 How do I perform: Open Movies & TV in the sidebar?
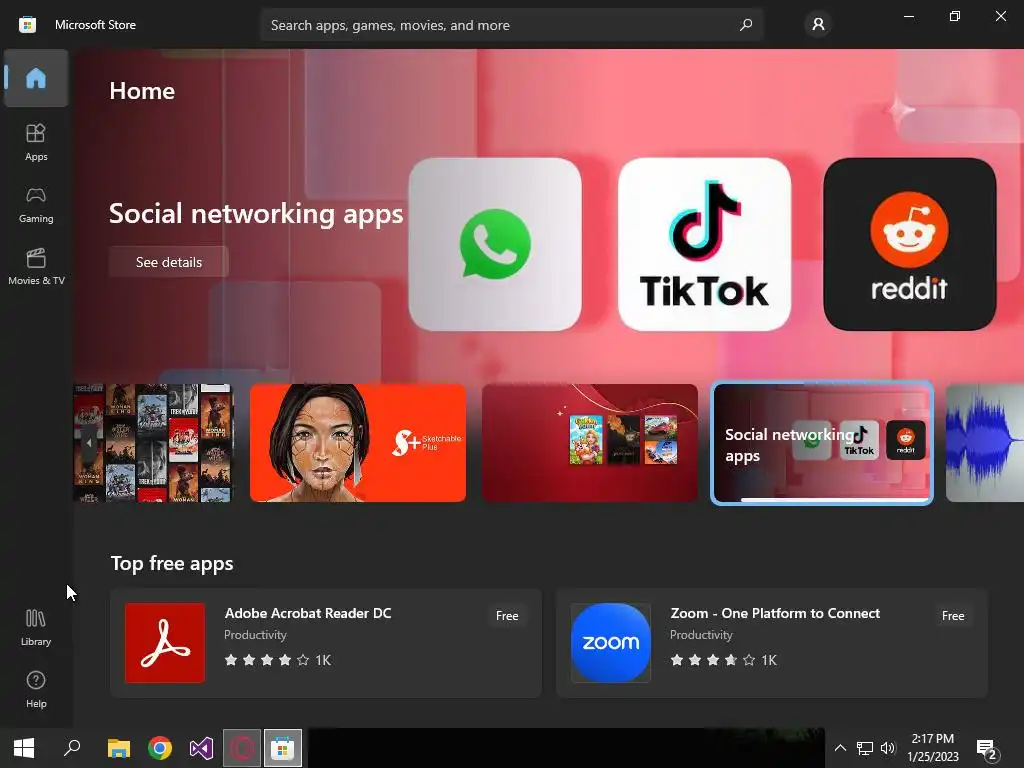(x=36, y=266)
